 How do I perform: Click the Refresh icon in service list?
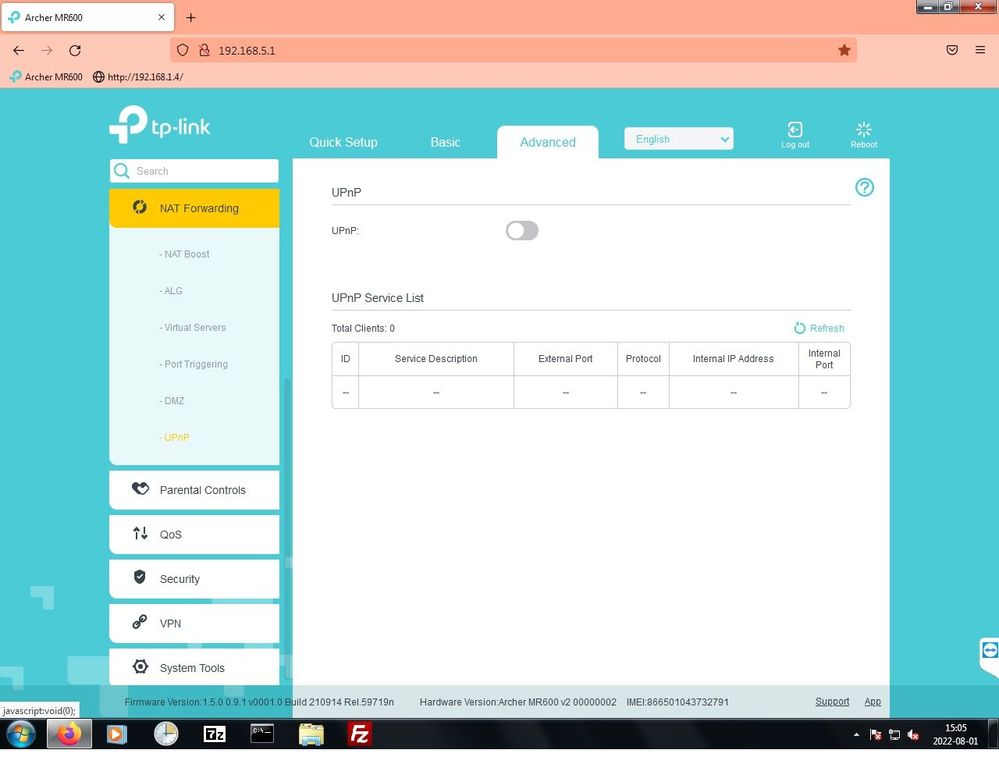[x=800, y=328]
